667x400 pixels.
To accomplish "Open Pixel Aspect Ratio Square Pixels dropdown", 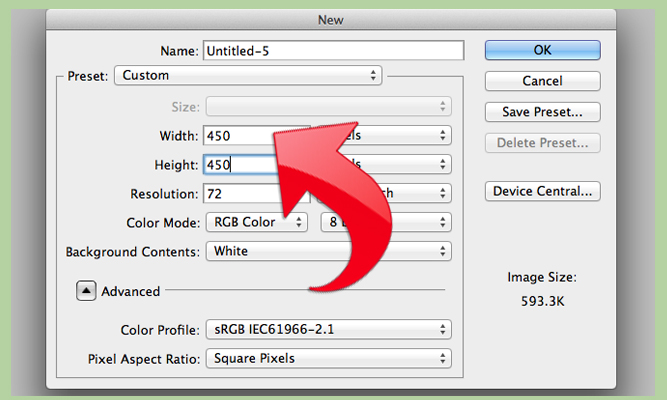I will (328, 358).
